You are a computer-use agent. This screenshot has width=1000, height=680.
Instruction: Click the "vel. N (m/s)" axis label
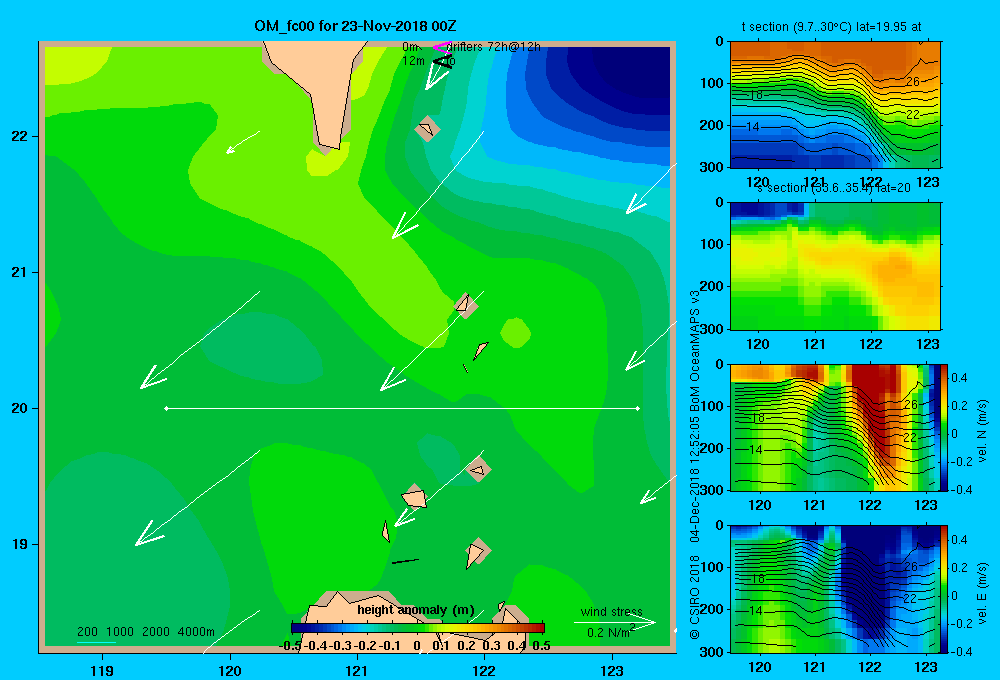click(983, 431)
